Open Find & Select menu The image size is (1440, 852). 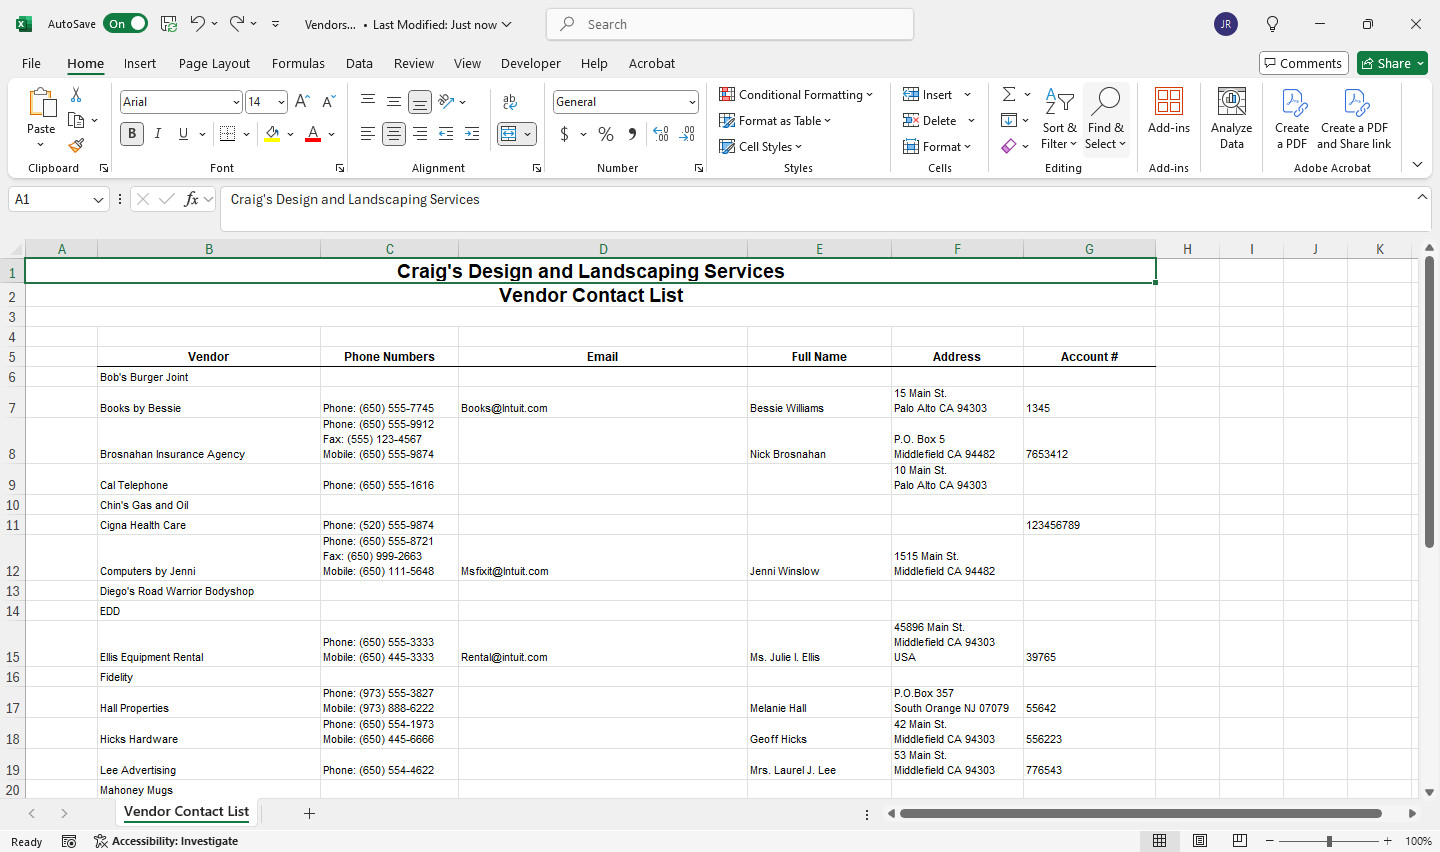(1106, 118)
